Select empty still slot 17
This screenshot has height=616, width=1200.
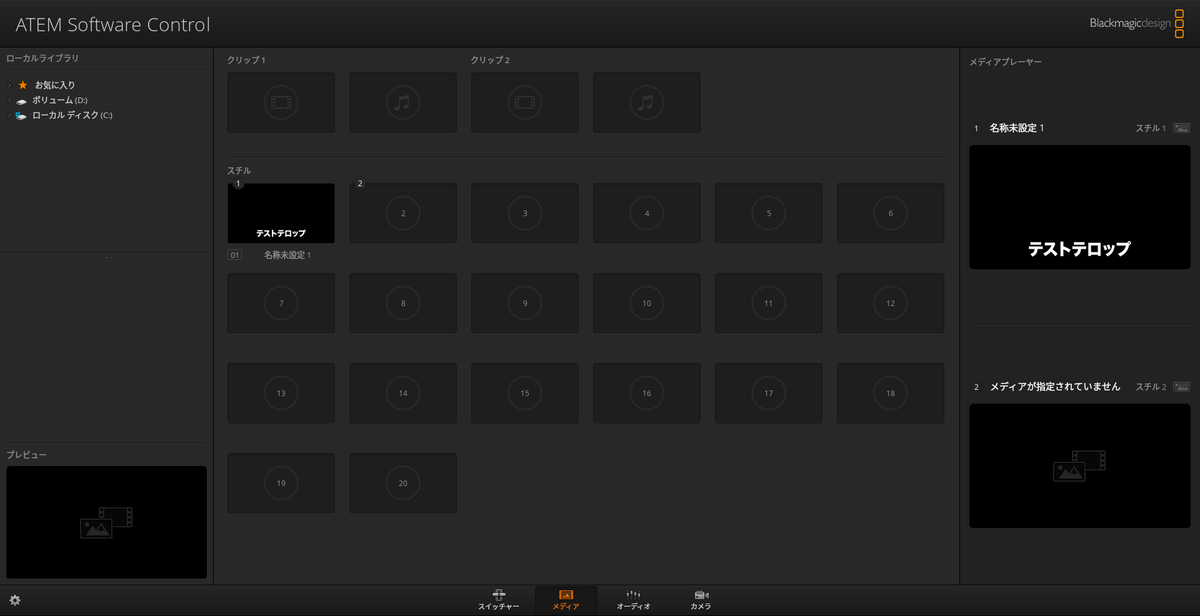point(769,393)
